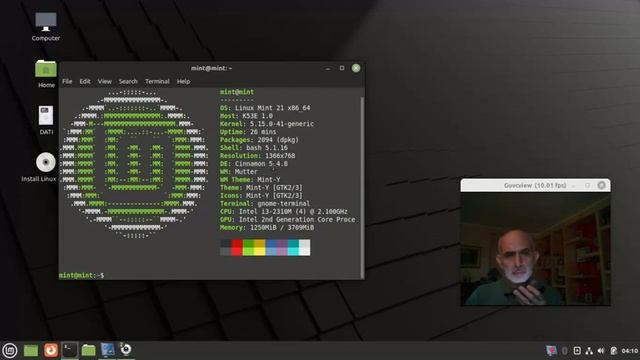Viewport: 640px width, 360px height.
Task: Click the dimmed removable drives tray icon
Action: click(x=565, y=351)
